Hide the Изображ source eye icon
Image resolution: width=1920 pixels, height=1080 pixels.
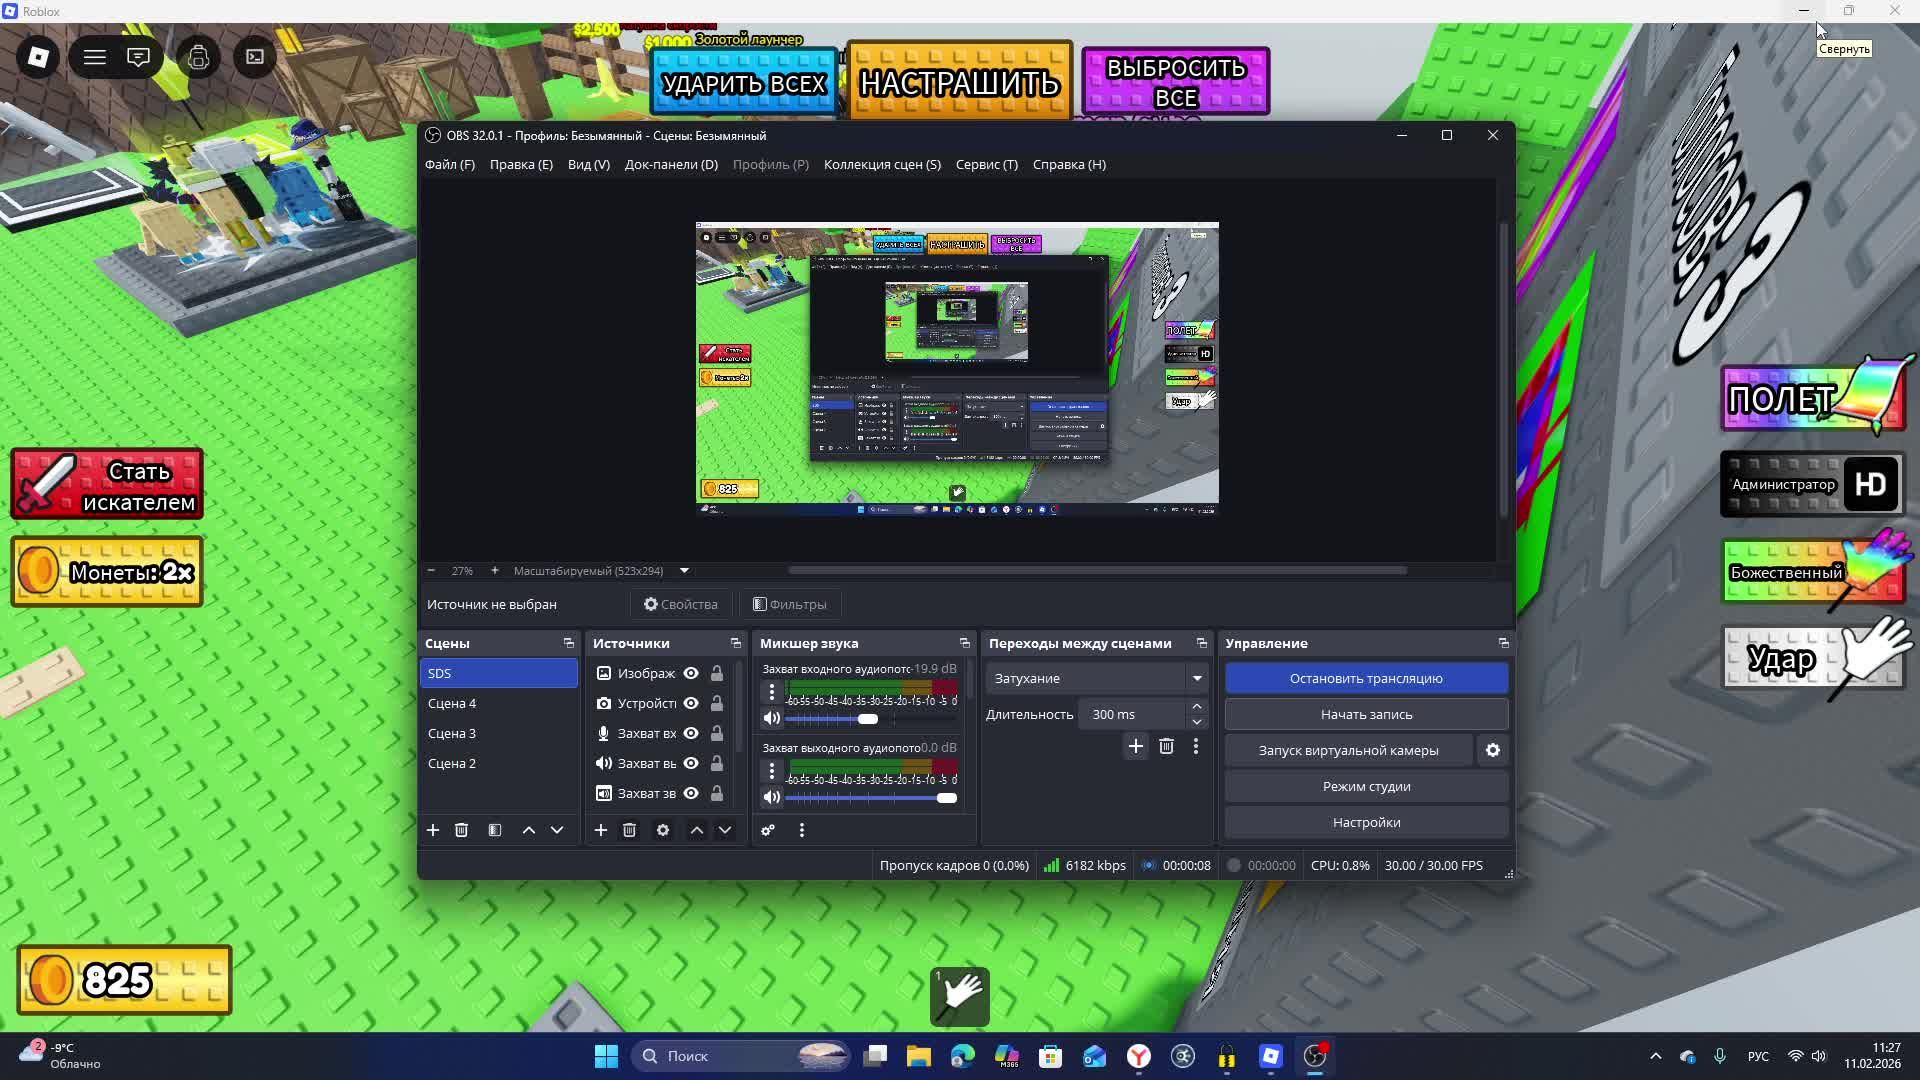pyautogui.click(x=691, y=673)
